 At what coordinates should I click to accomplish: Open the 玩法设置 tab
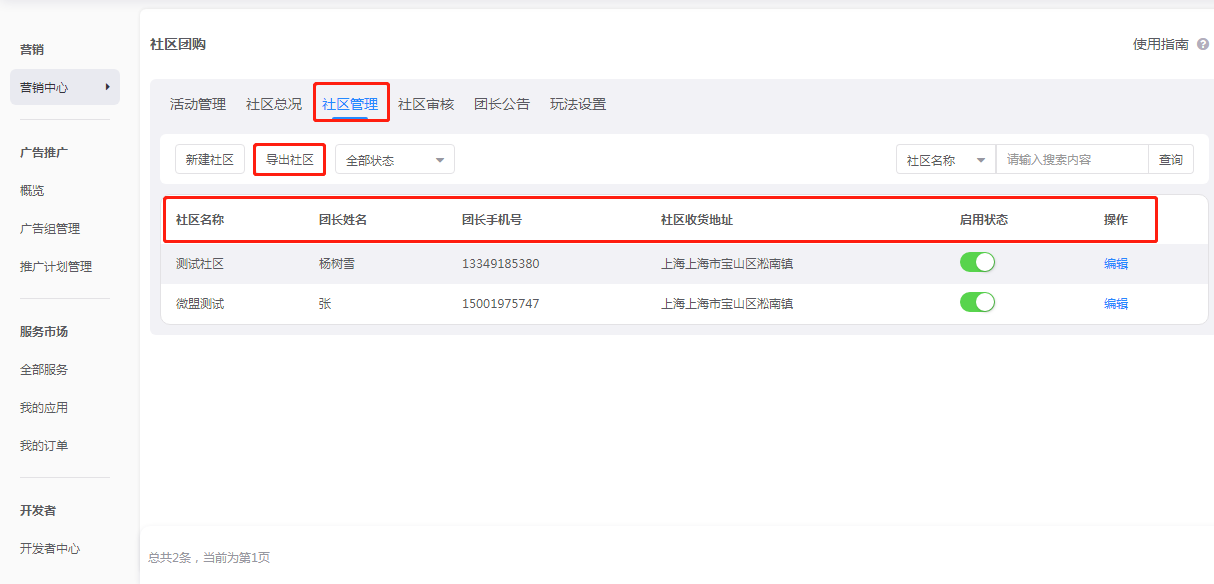[578, 104]
